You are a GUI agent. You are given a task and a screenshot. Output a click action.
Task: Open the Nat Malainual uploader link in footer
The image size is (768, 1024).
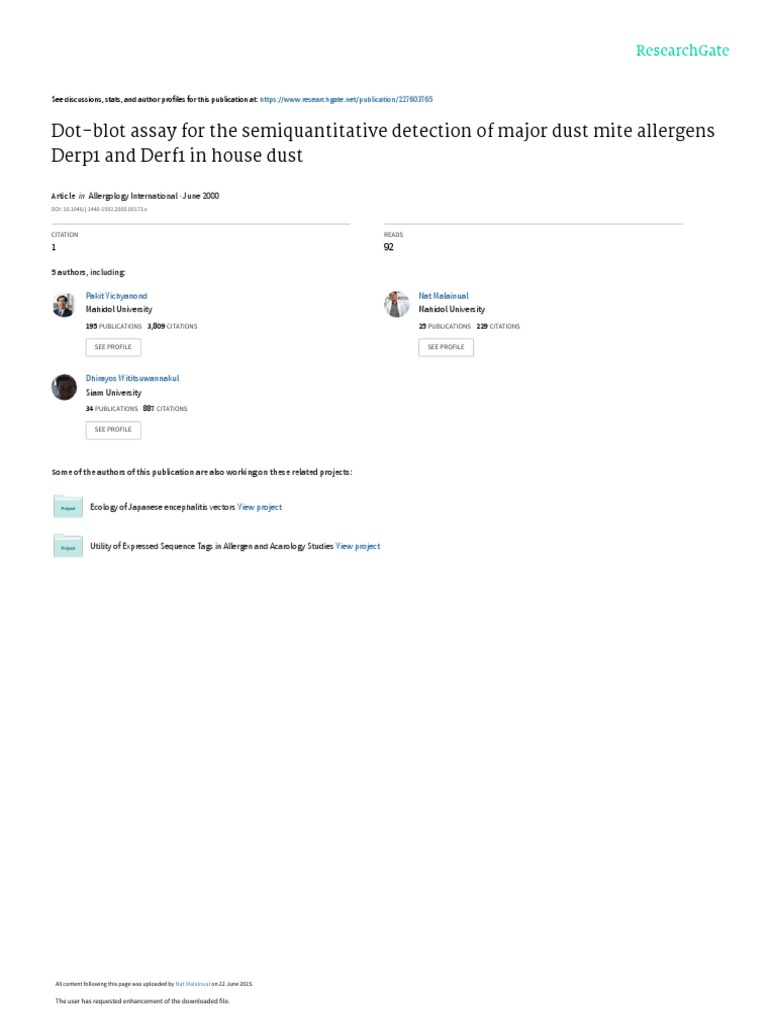pyautogui.click(x=193, y=984)
